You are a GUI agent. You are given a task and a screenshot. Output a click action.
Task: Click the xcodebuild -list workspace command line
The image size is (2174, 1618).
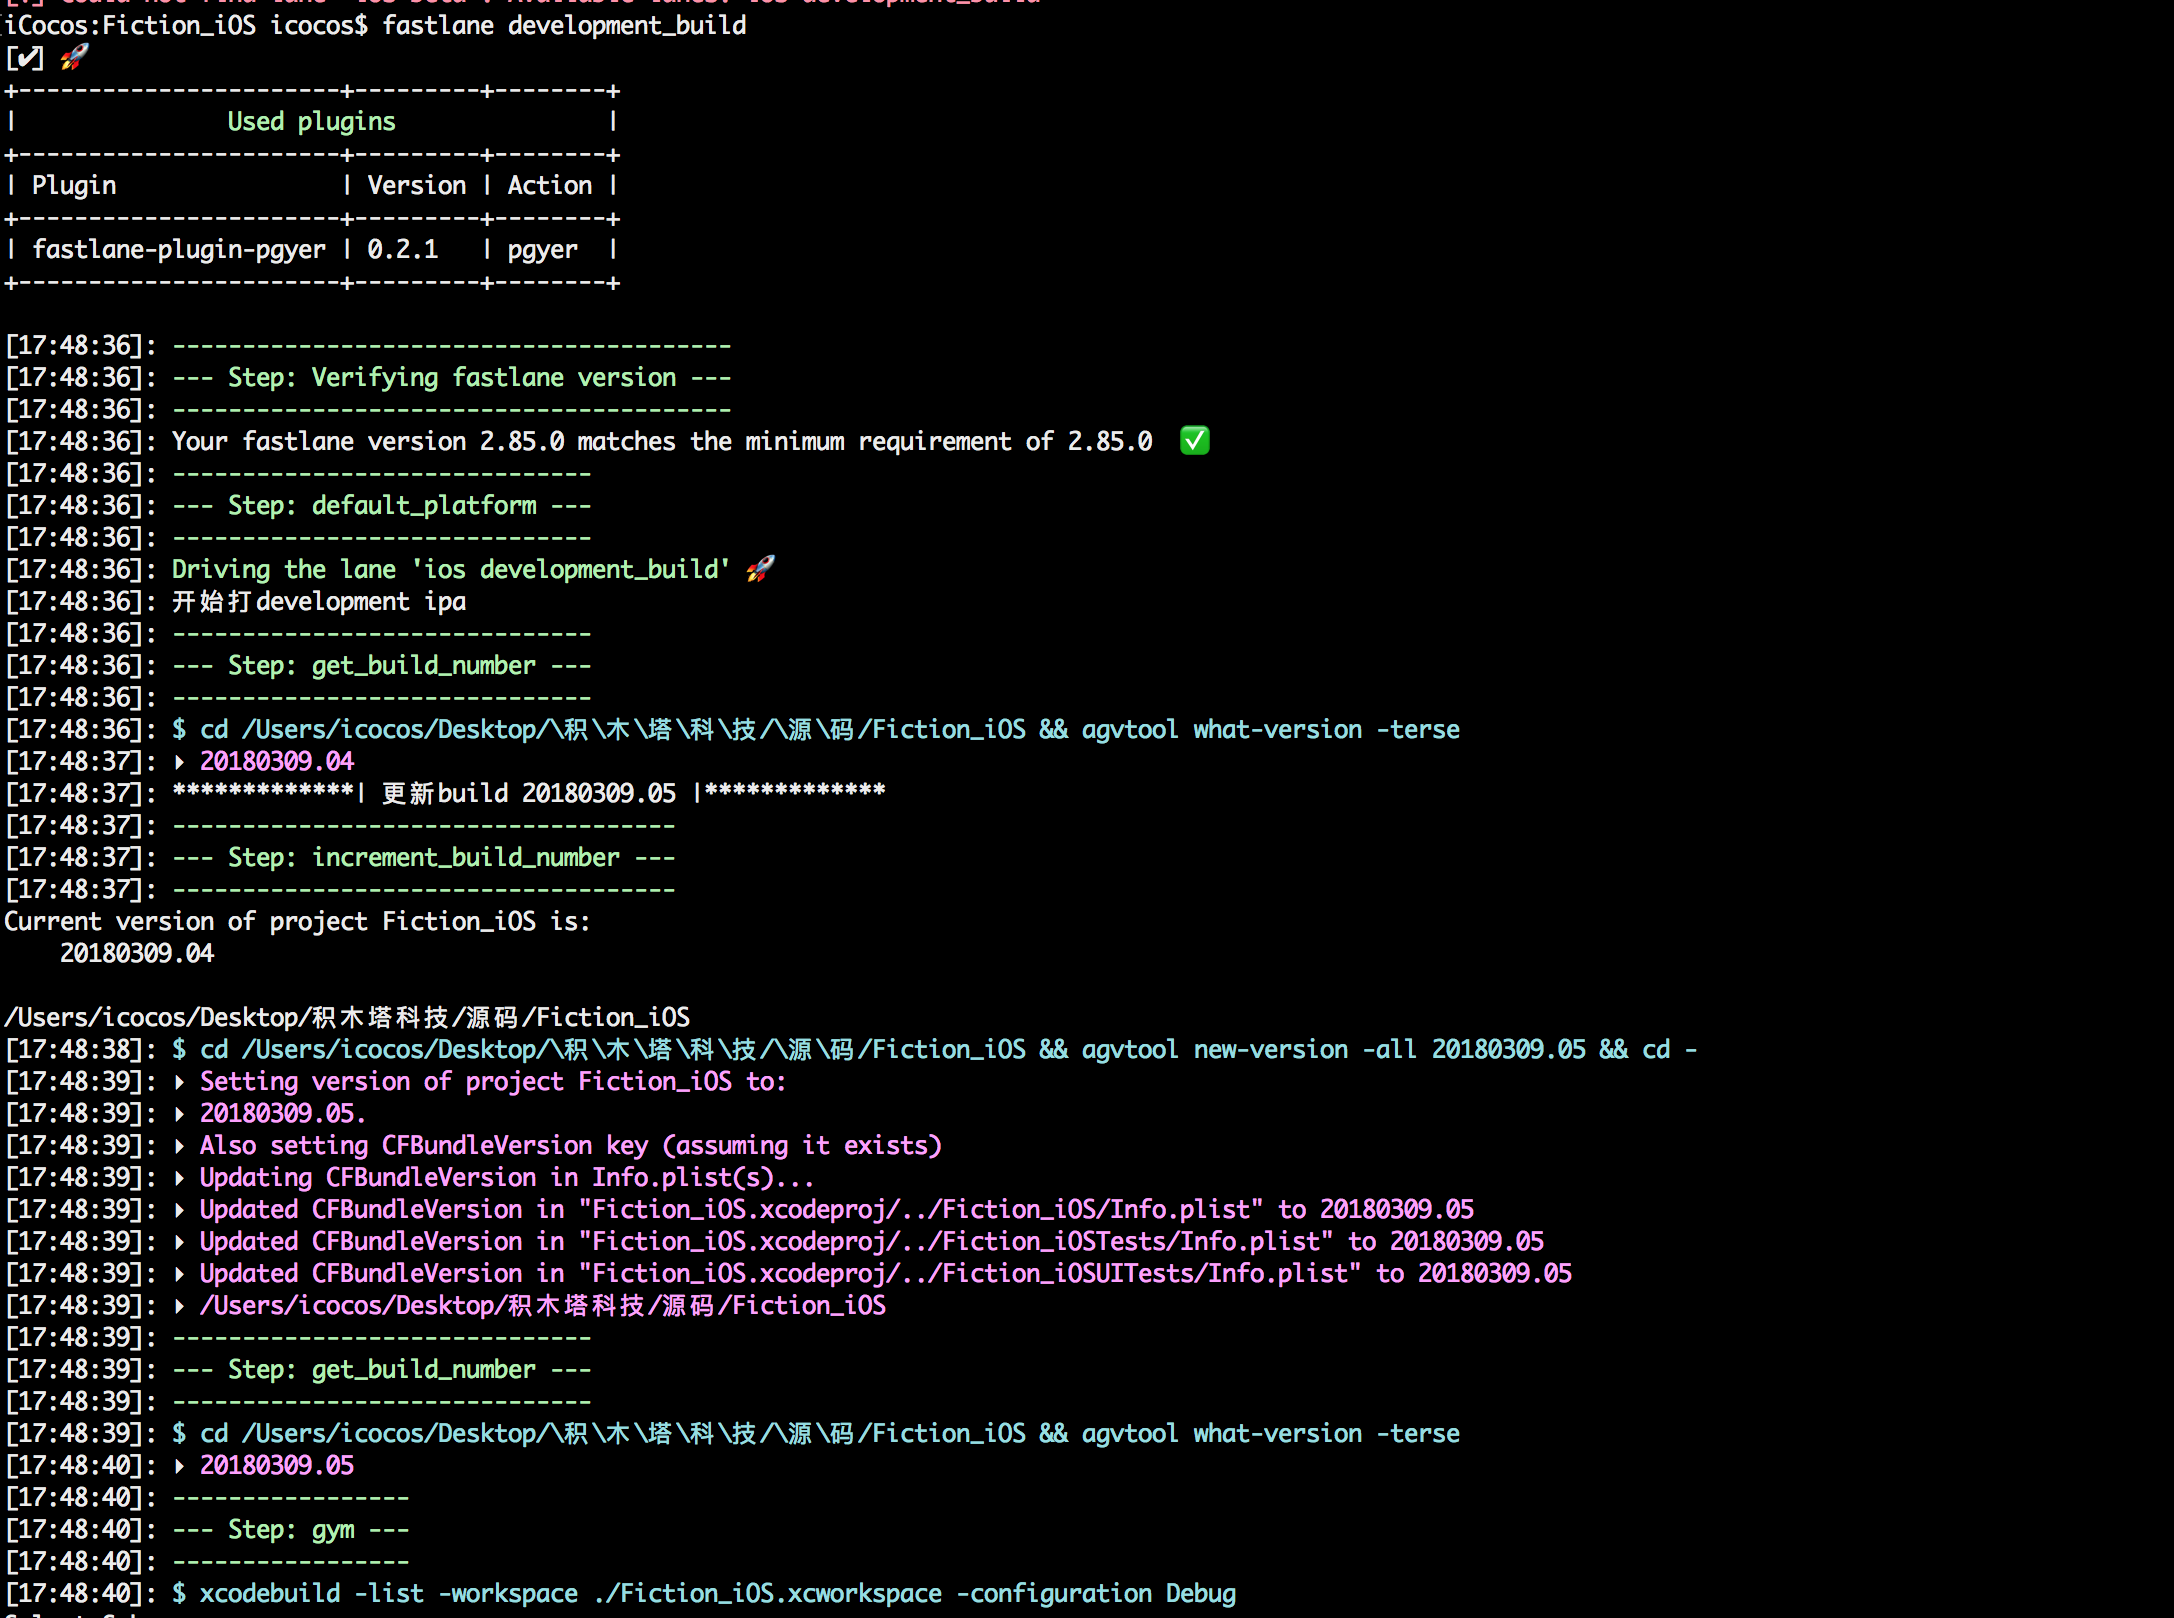click(x=717, y=1593)
